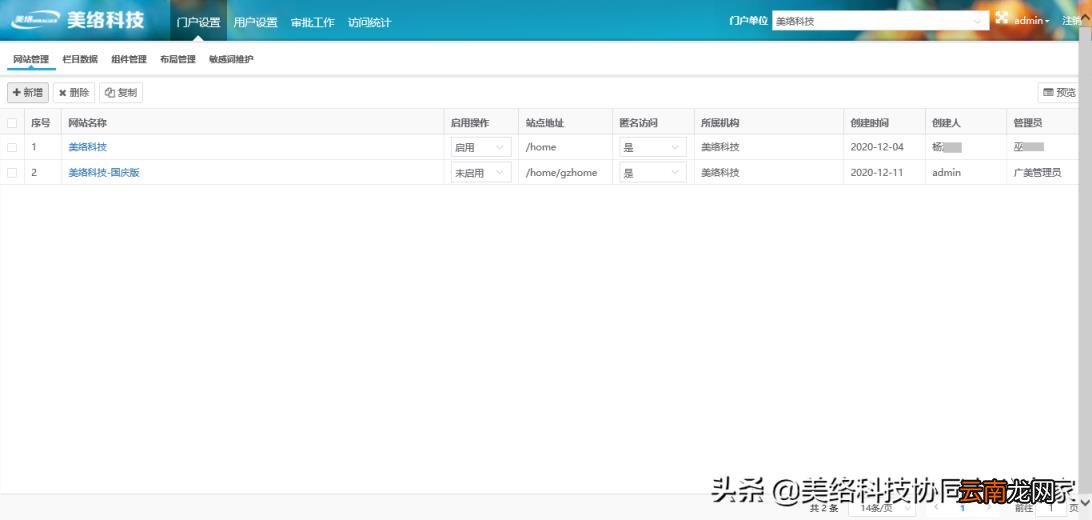Viewport: 1092px width, 520px height.
Task: Open 未启用 status dropdown for 国庆版 row
Action: point(481,172)
